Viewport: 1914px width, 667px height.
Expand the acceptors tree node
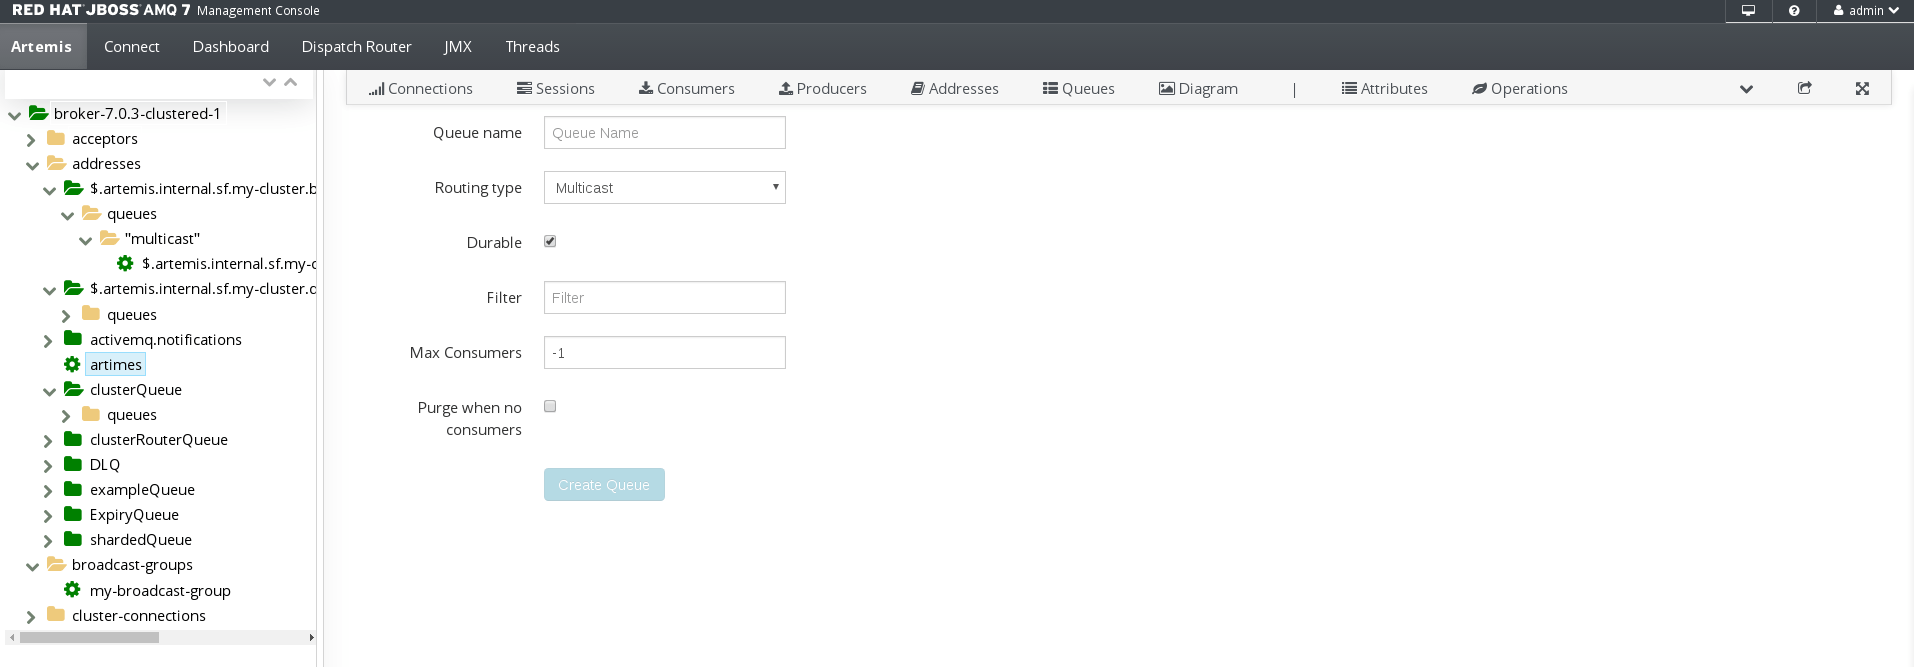pyautogui.click(x=31, y=140)
